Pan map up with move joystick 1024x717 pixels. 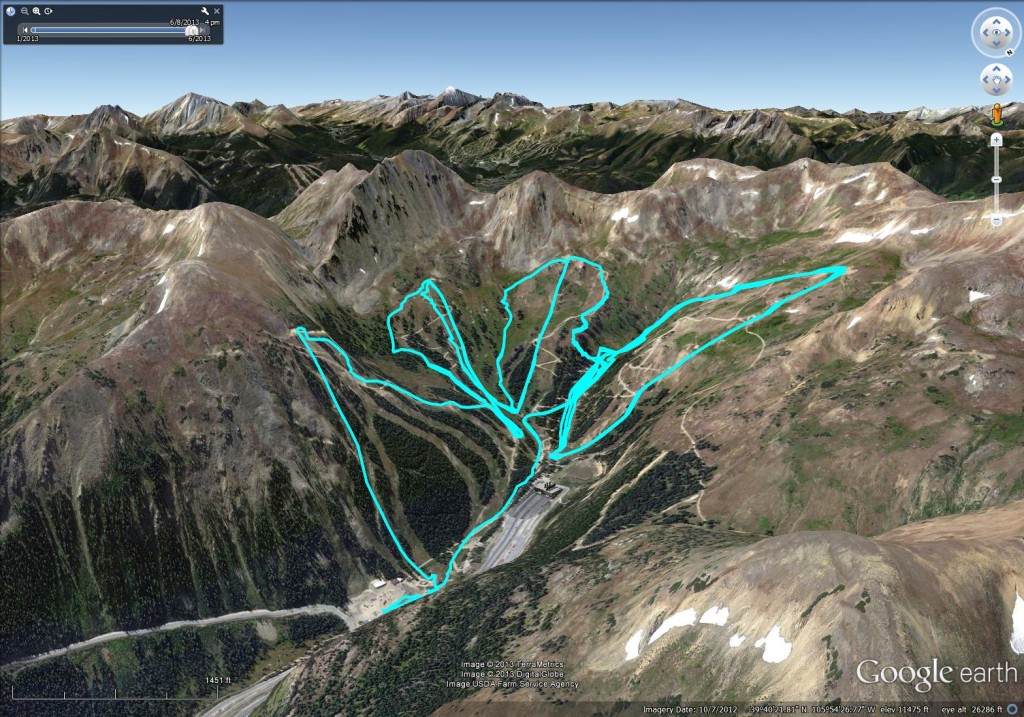(997, 69)
